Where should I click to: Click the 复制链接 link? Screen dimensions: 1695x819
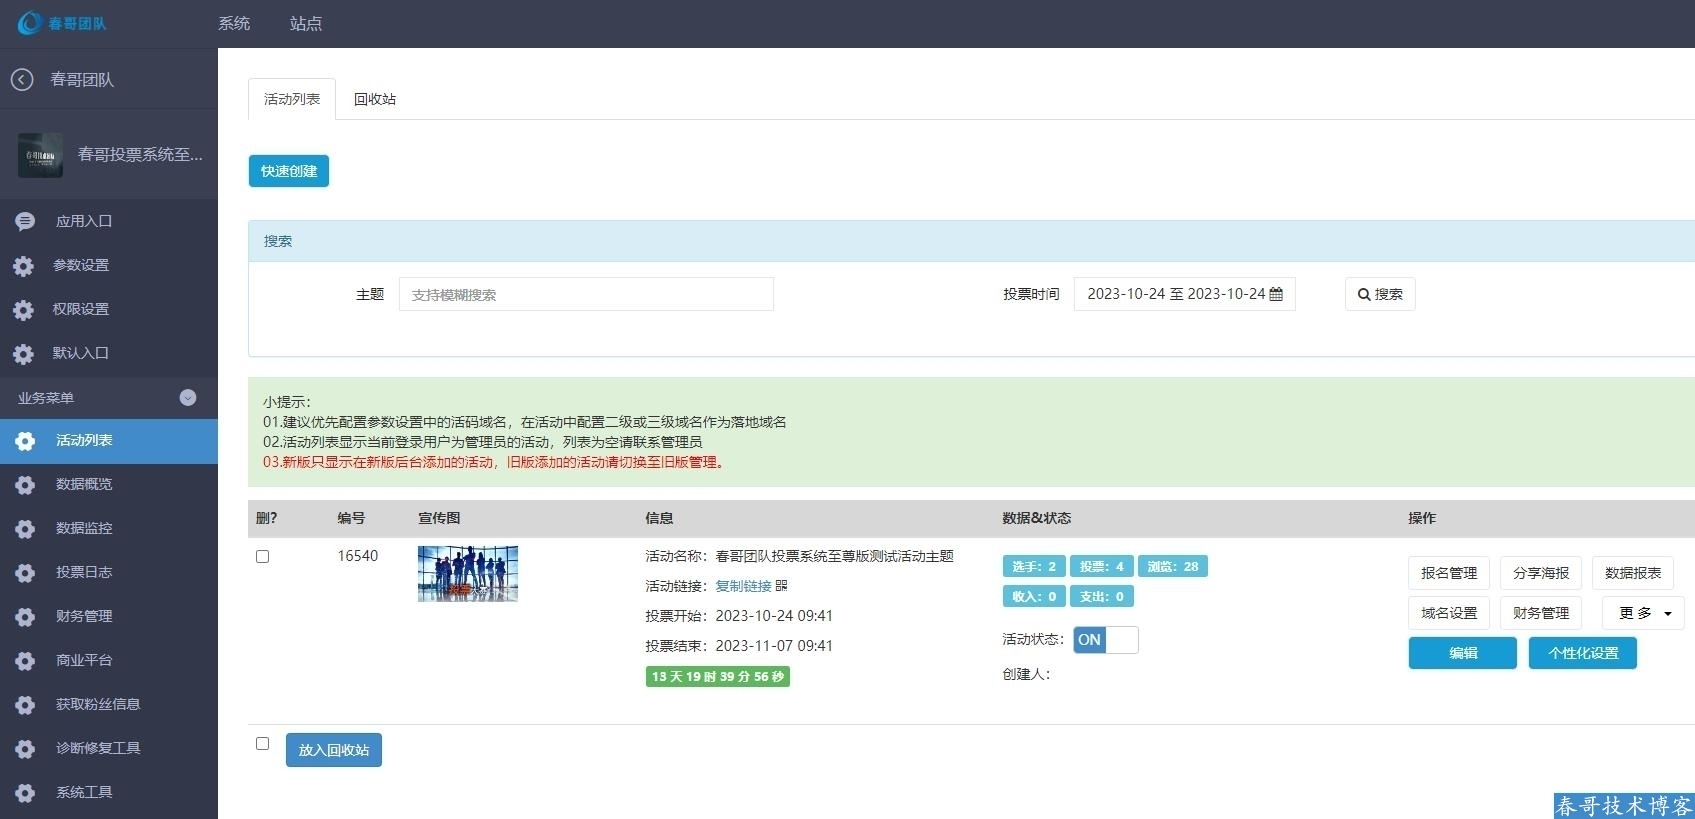click(x=743, y=586)
